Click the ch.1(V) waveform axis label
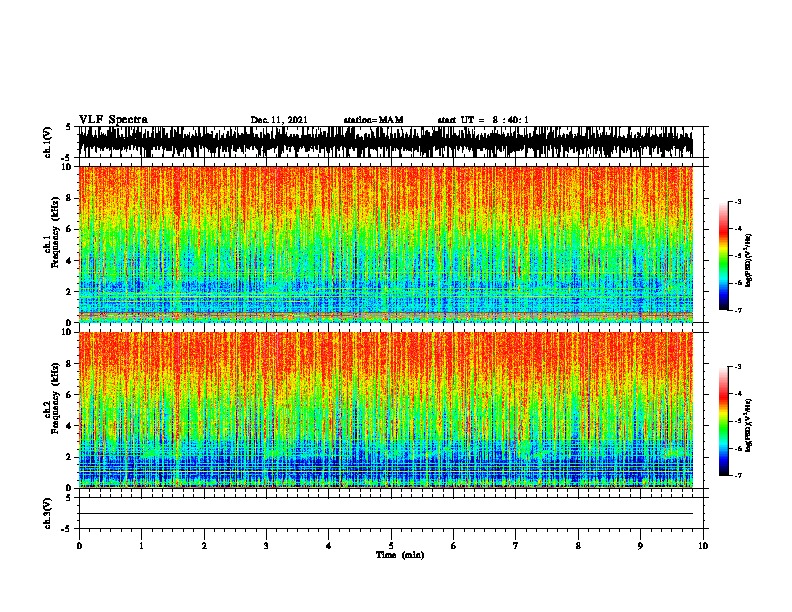792x612 pixels. pyautogui.click(x=48, y=142)
